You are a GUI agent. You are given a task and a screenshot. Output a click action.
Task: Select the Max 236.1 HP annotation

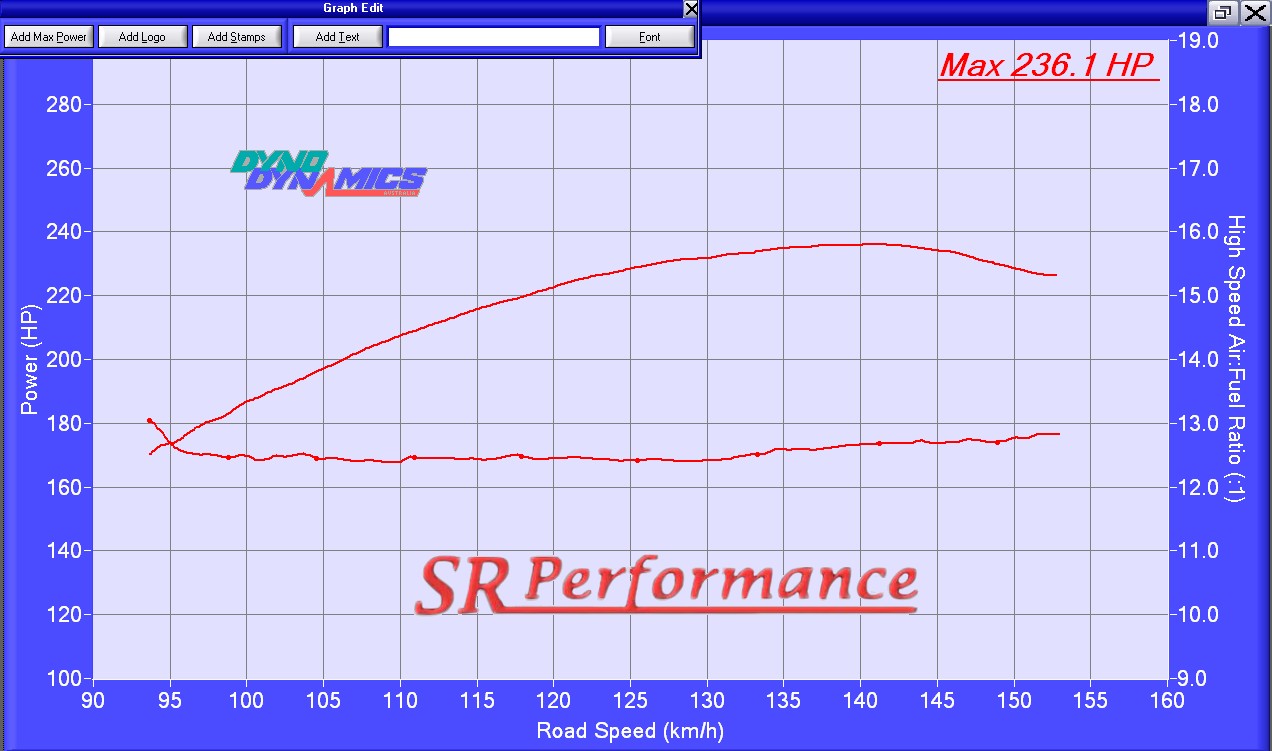click(1048, 65)
